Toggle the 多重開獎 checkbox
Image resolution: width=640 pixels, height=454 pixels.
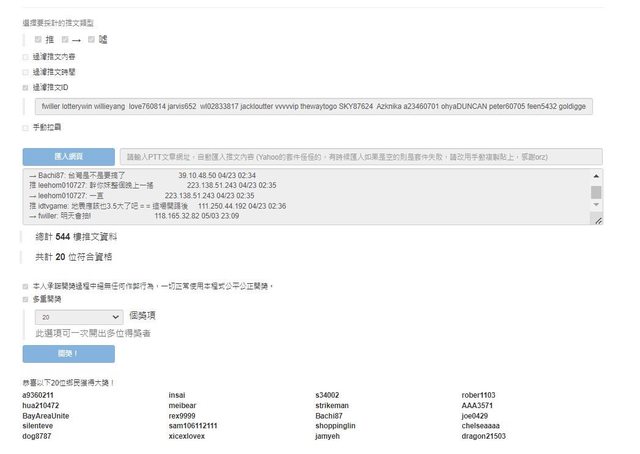coord(26,298)
